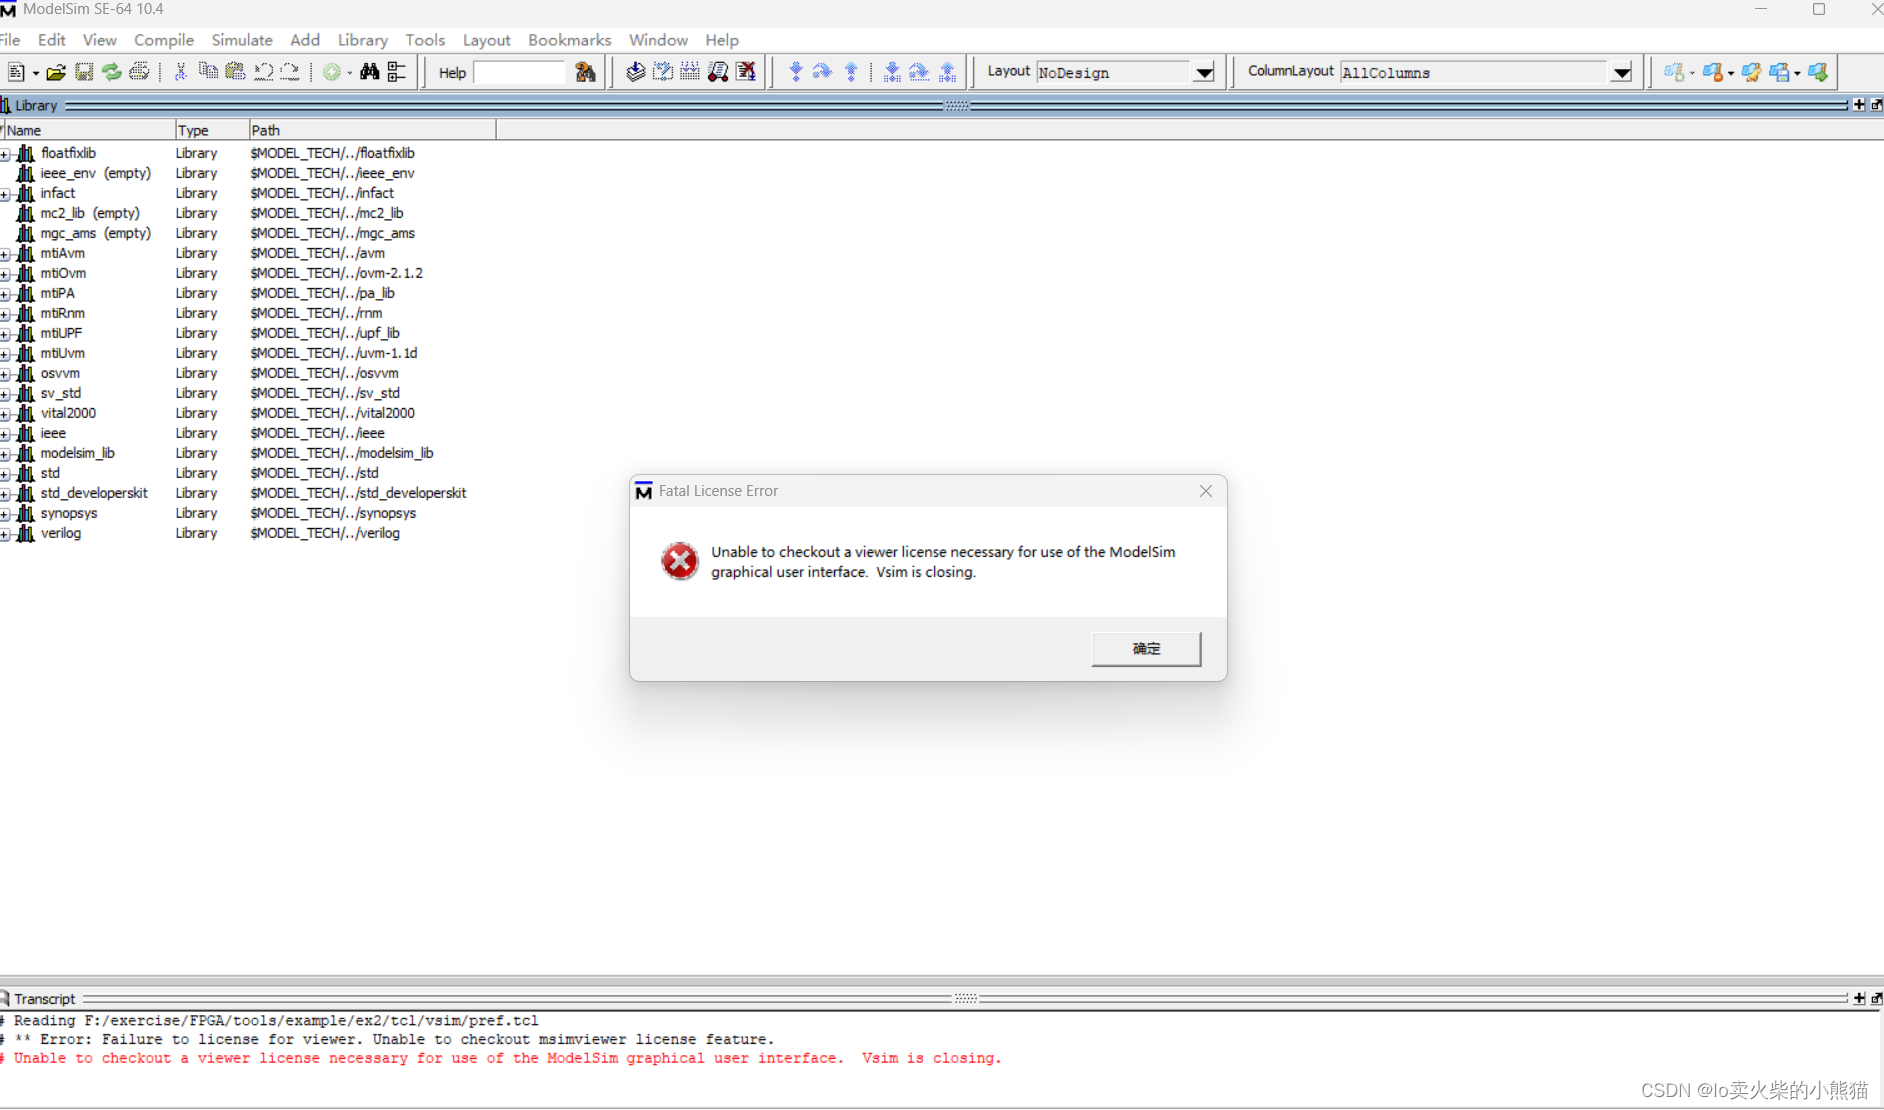Select the std_developerskit library row
The width and height of the screenshot is (1884, 1110).
[x=94, y=493]
